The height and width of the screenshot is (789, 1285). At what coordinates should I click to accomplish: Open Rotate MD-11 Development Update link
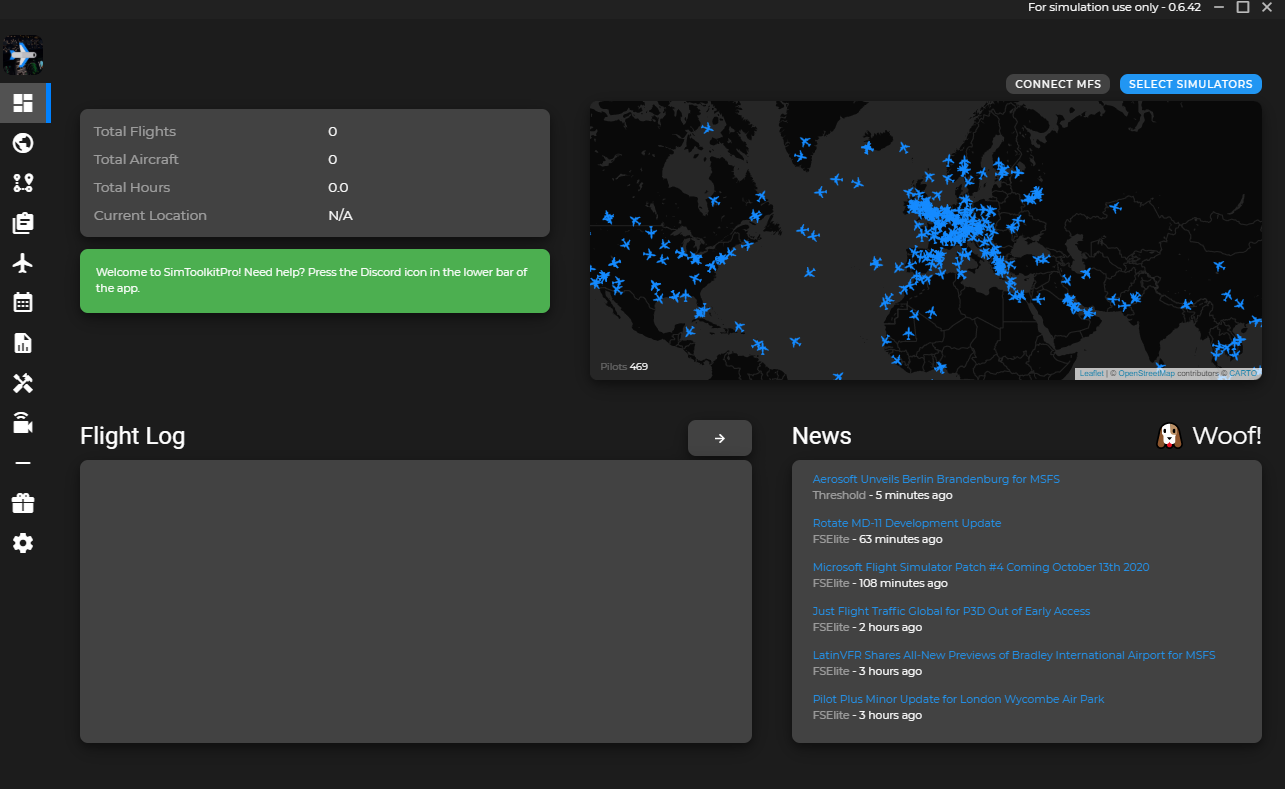point(907,523)
